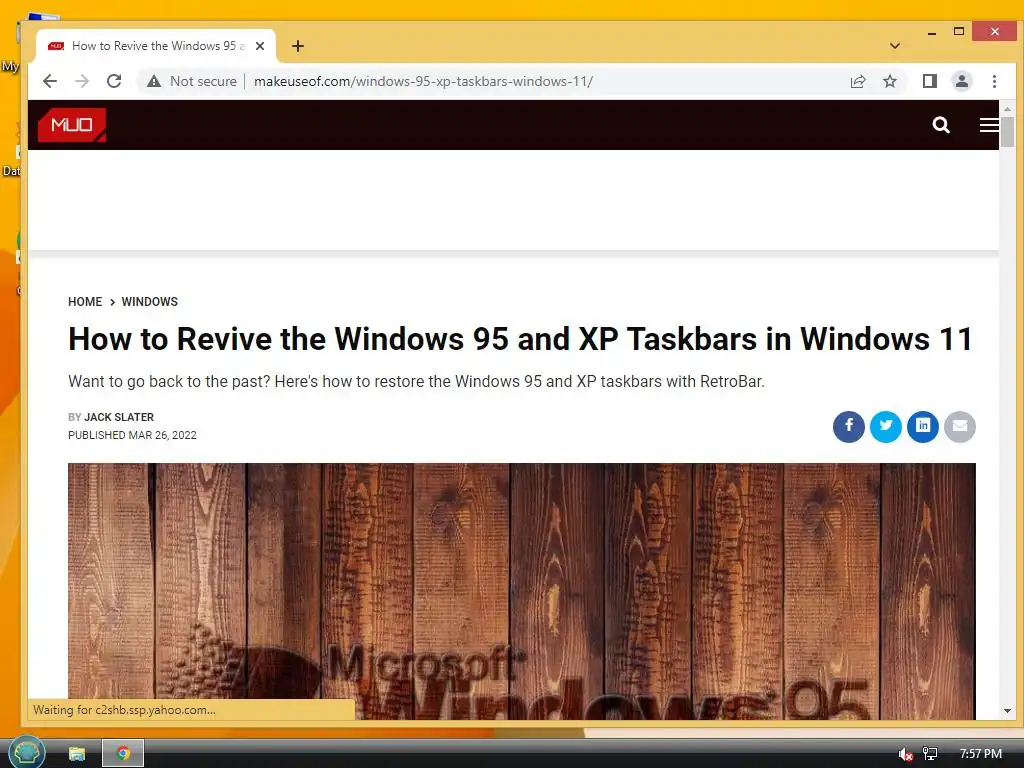Click the Chrome taskbar button
The width and height of the screenshot is (1024, 768).
tap(123, 754)
